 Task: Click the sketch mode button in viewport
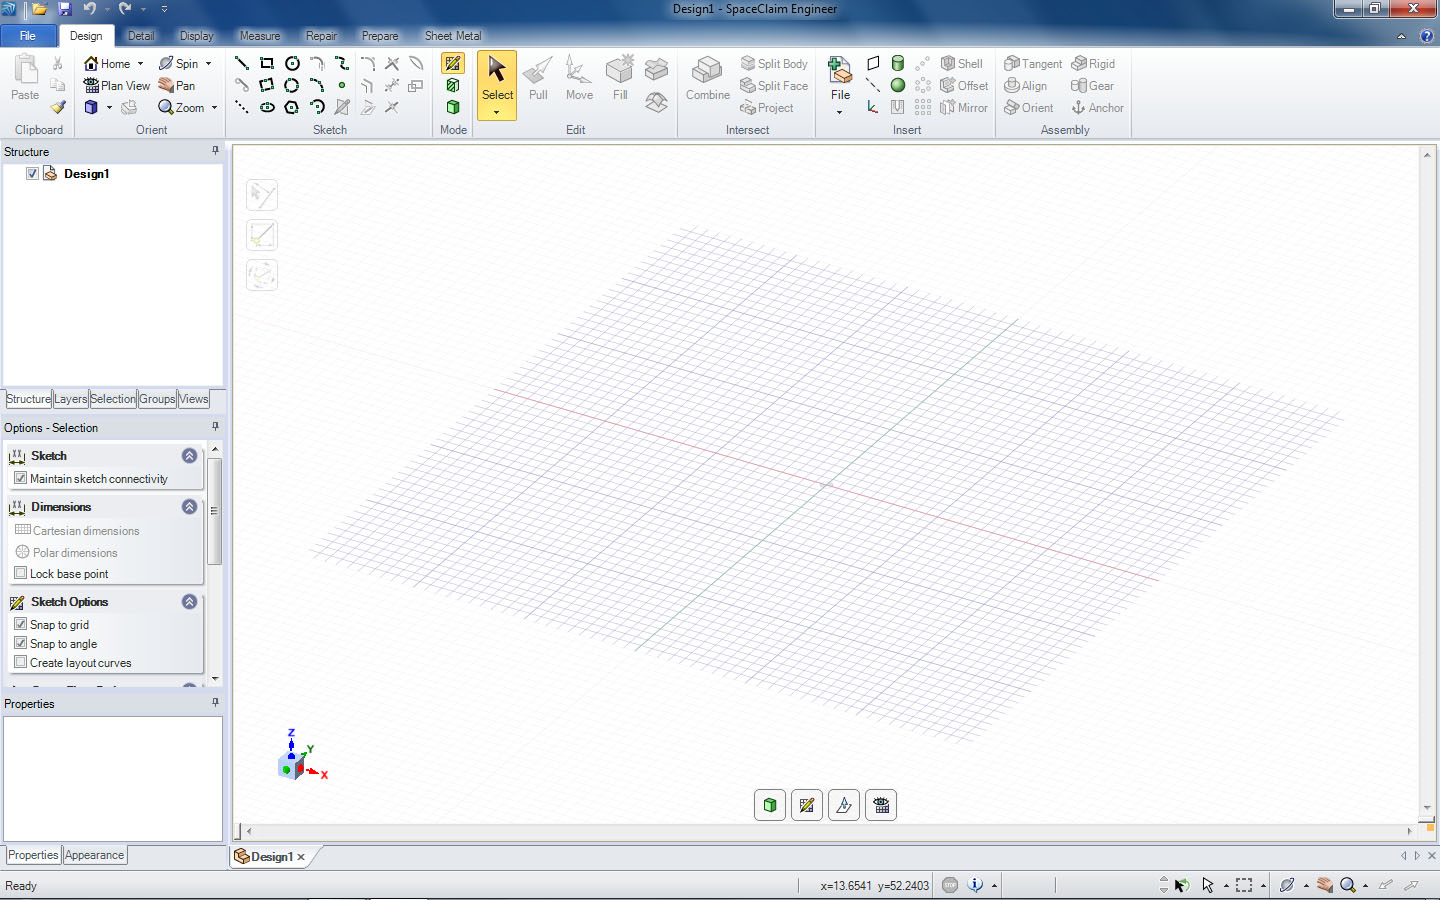(807, 805)
